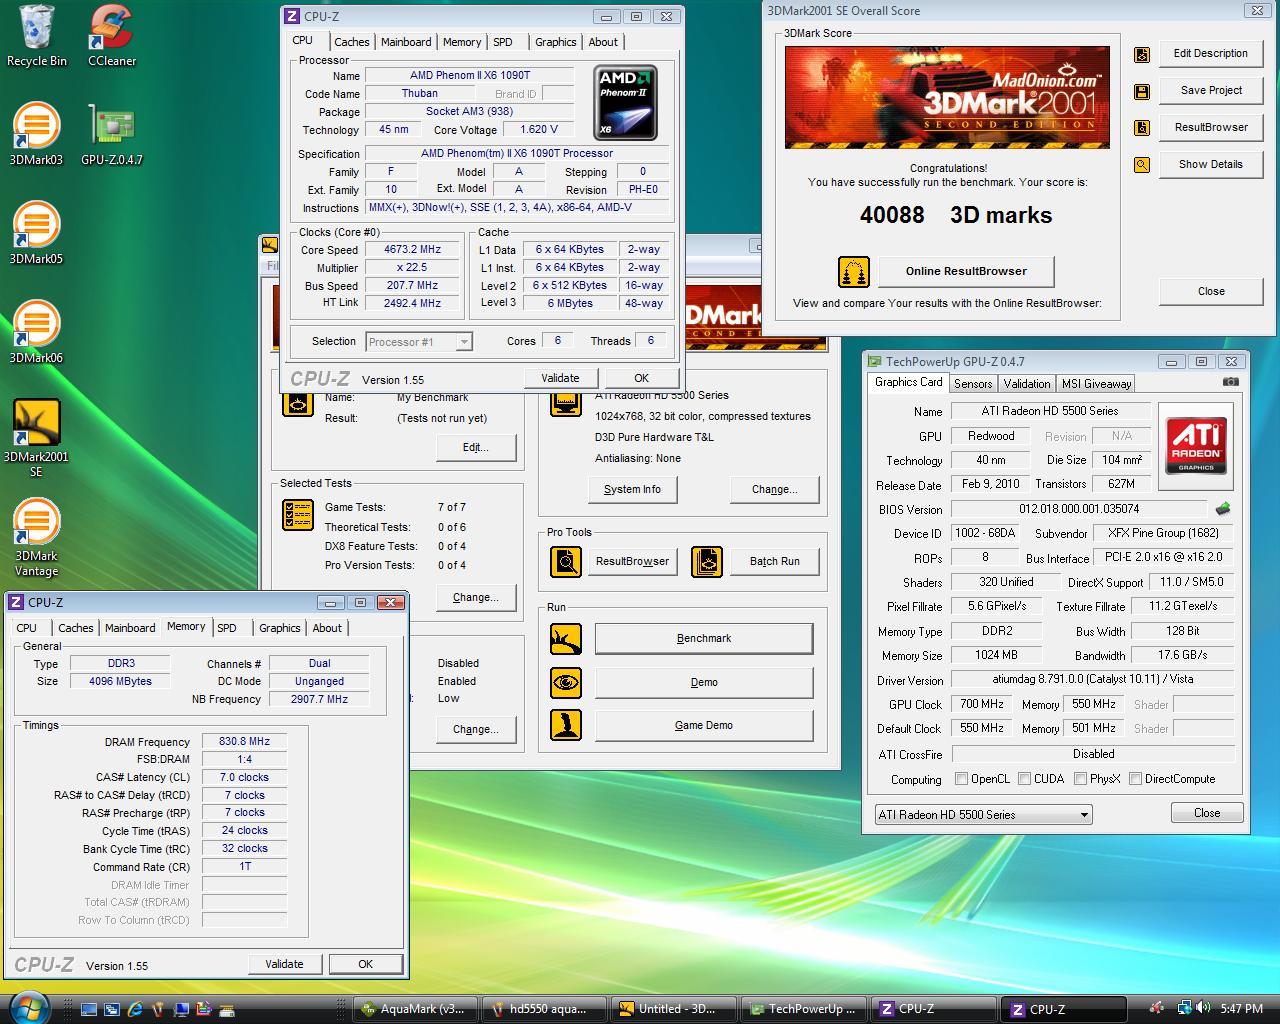Switch to AquaMark taskbar item
Image resolution: width=1280 pixels, height=1024 pixels.
pos(415,1009)
